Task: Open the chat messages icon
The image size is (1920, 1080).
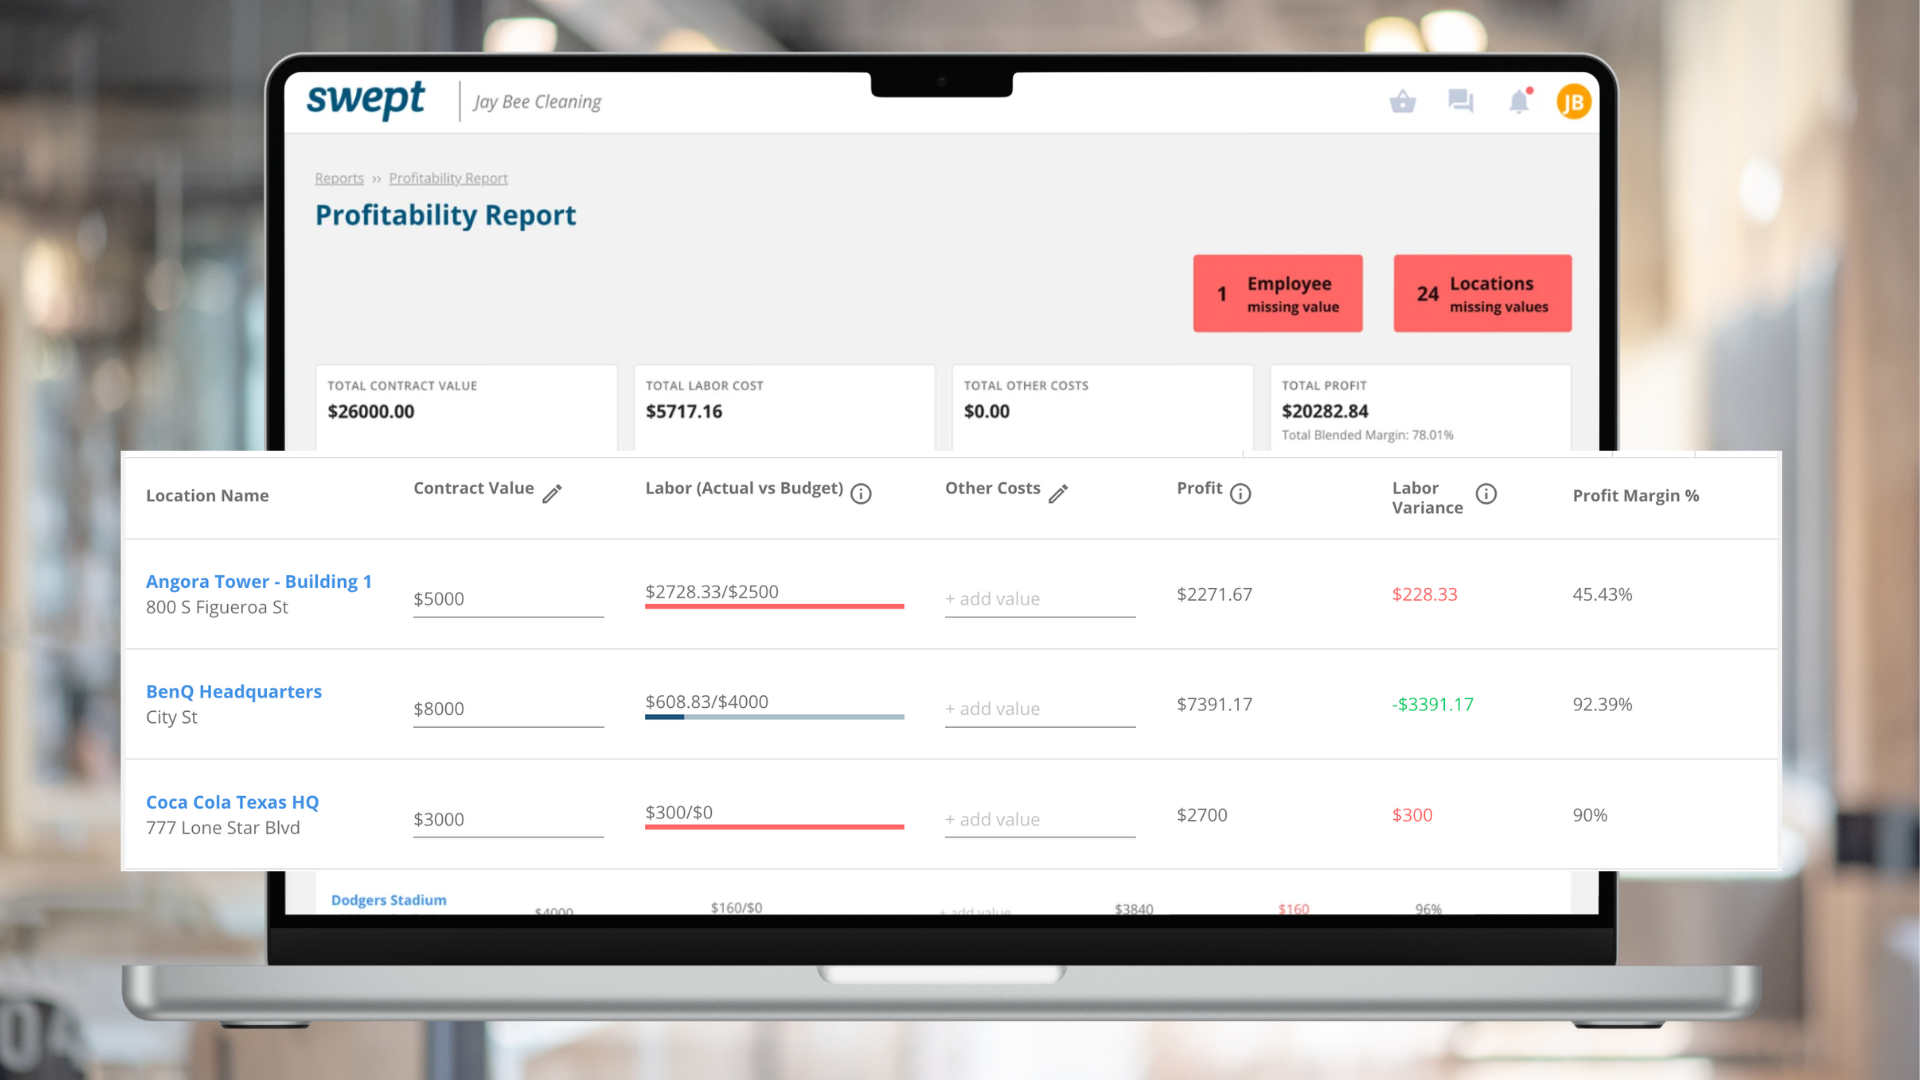Action: click(1461, 102)
